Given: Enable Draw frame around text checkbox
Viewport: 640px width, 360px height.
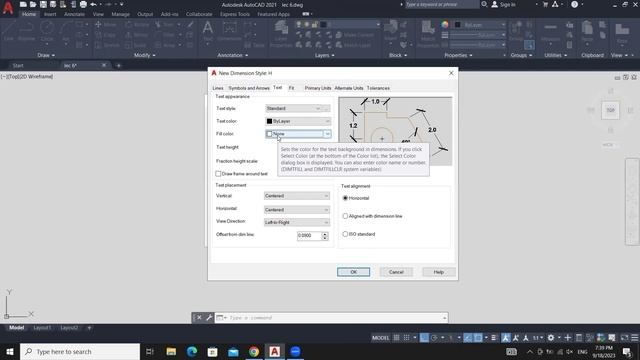Looking at the screenshot, I should (218, 174).
